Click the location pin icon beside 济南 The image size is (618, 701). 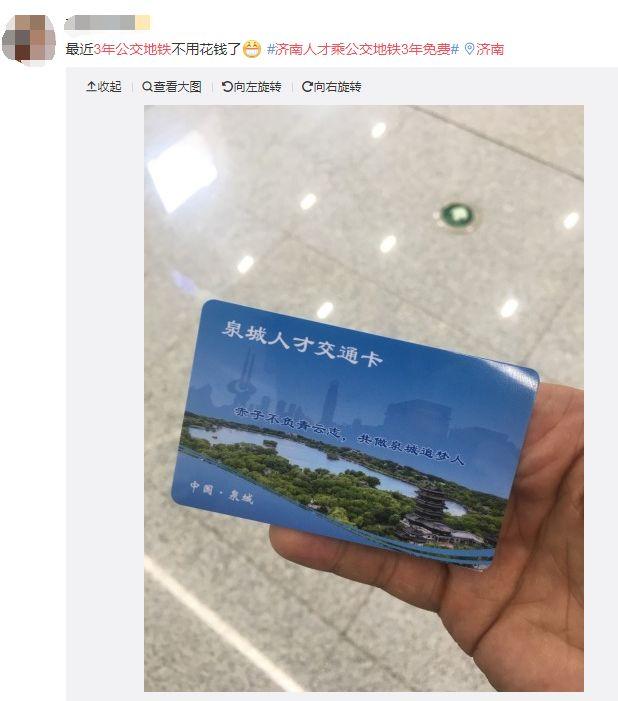(469, 49)
